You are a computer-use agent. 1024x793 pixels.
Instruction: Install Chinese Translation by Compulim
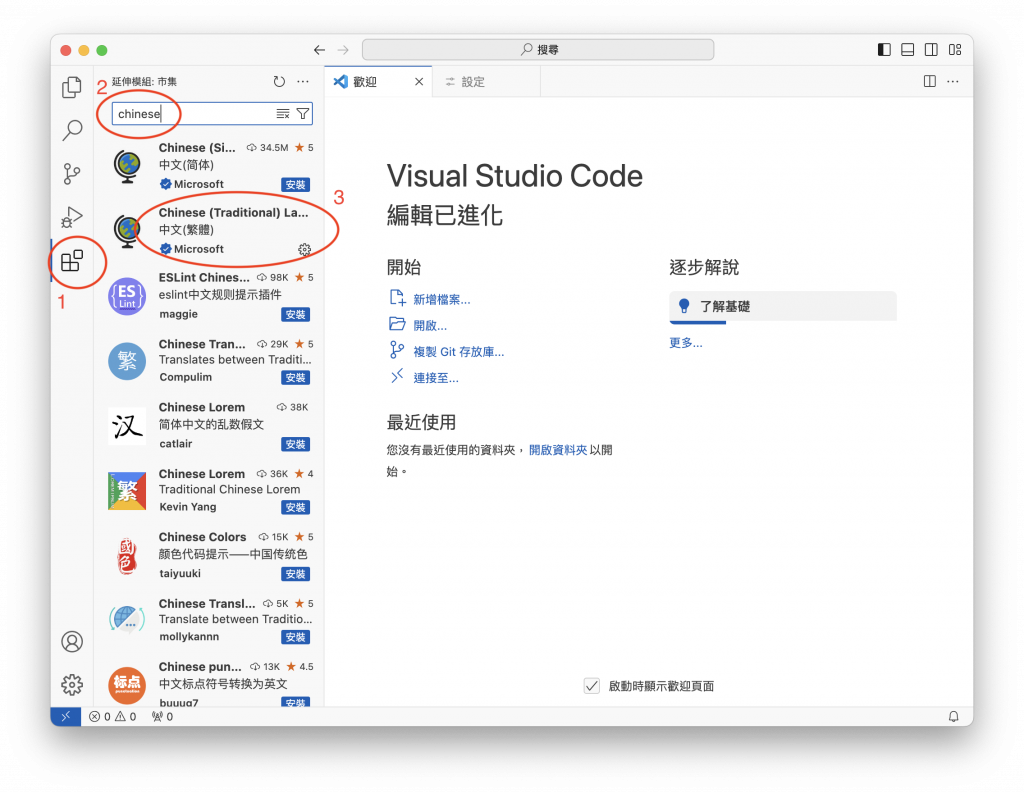pos(296,378)
